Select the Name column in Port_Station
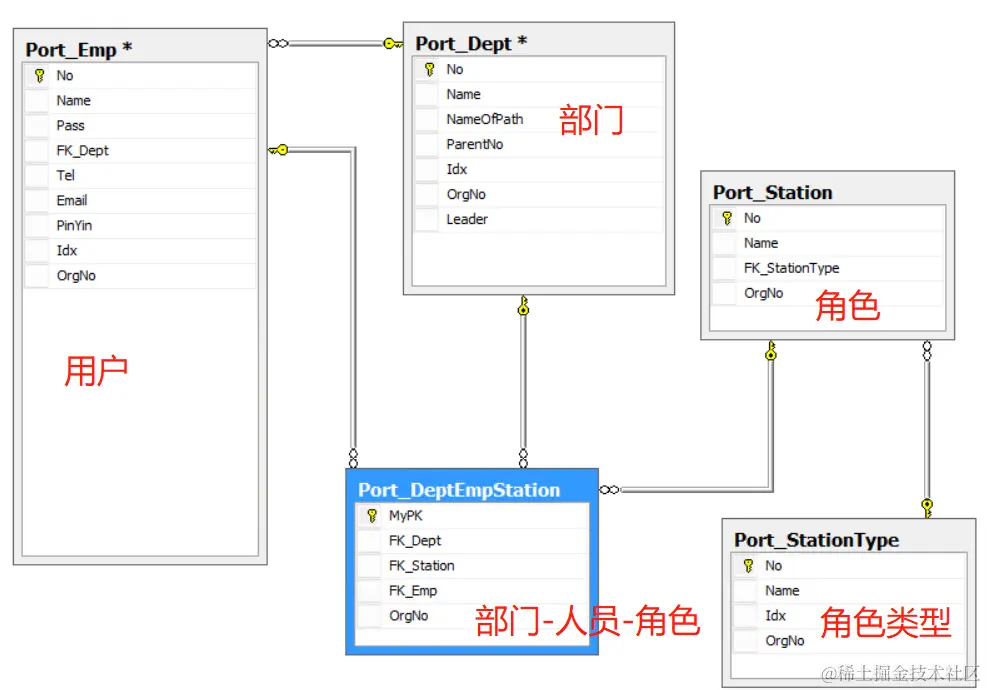This screenshot has width=987, height=690. coord(828,243)
